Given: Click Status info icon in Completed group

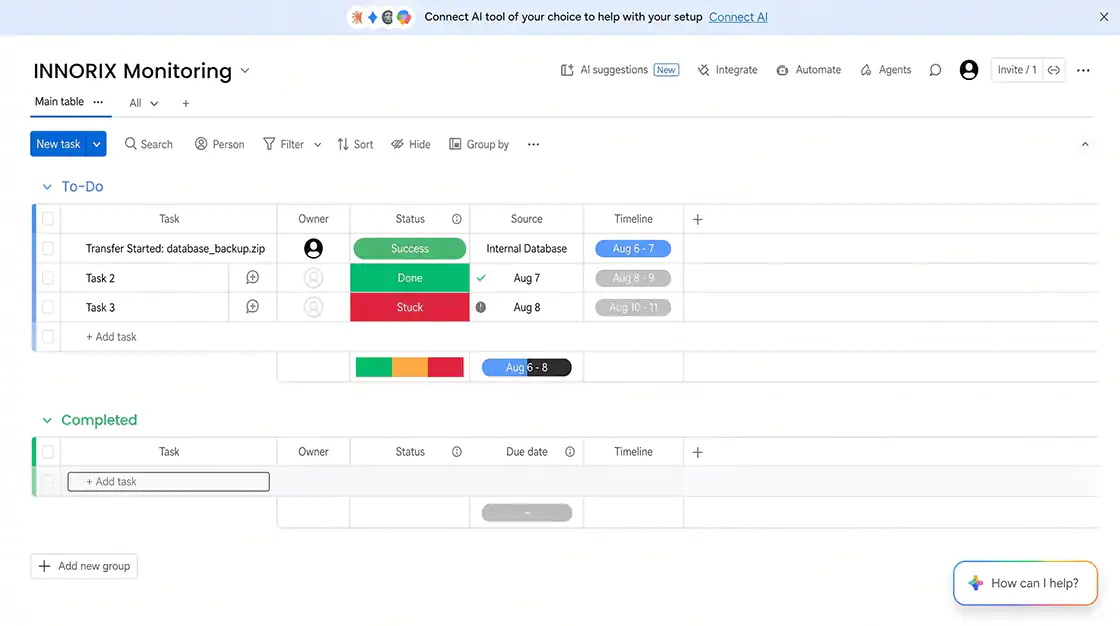Looking at the screenshot, I should tap(456, 452).
